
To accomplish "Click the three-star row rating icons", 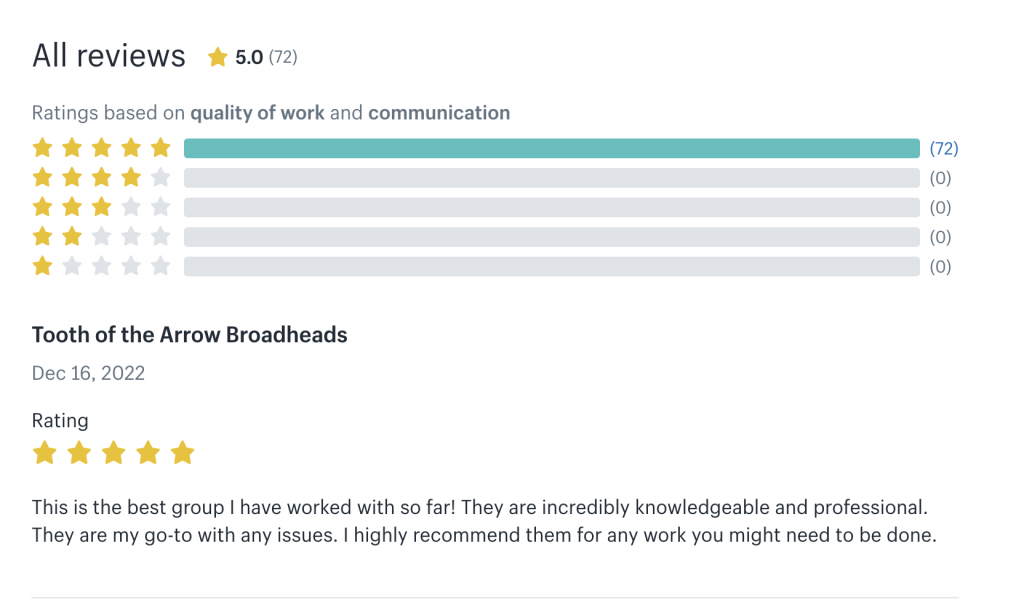I will 101,208.
